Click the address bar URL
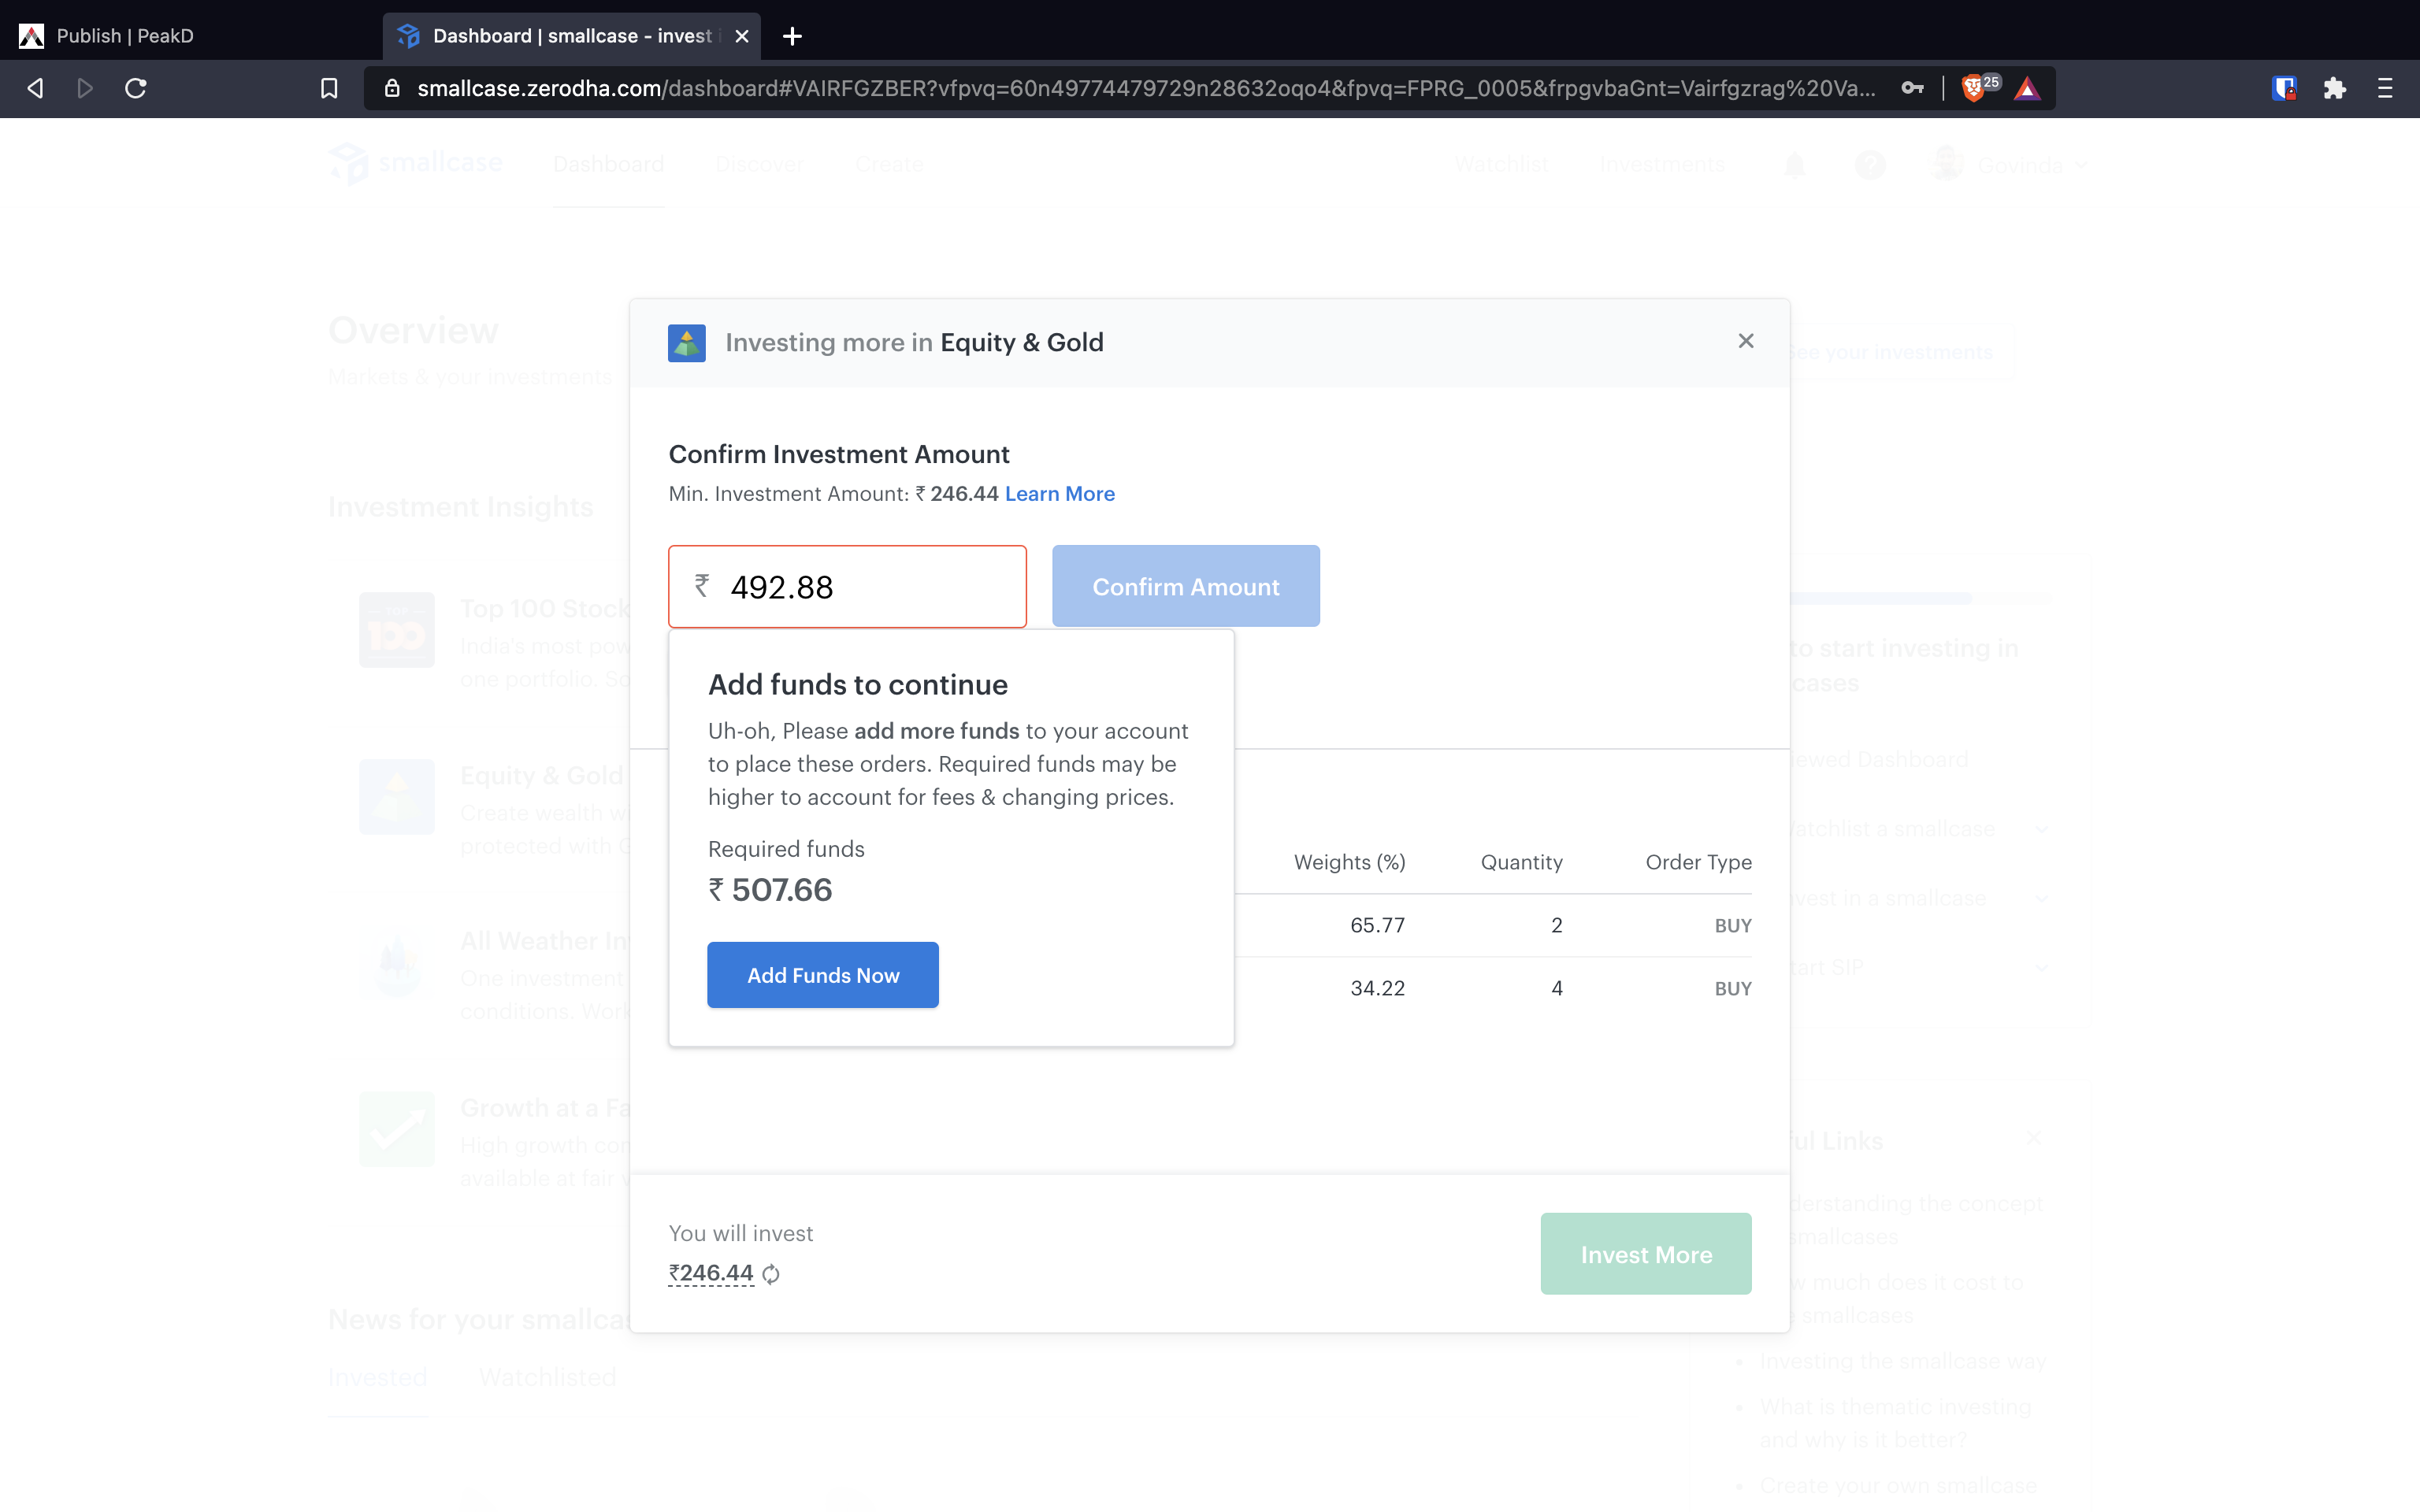 pos(1146,89)
